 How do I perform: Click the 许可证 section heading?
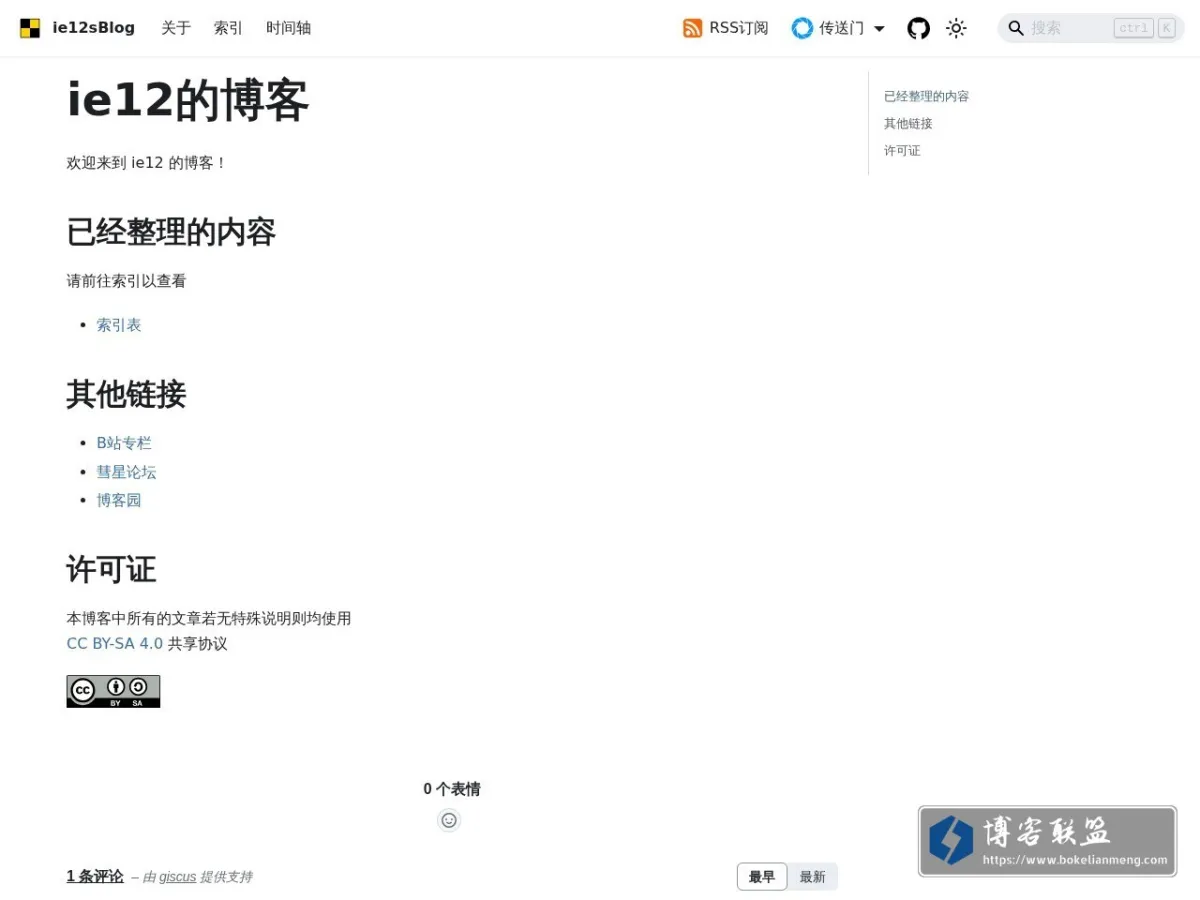click(111, 569)
